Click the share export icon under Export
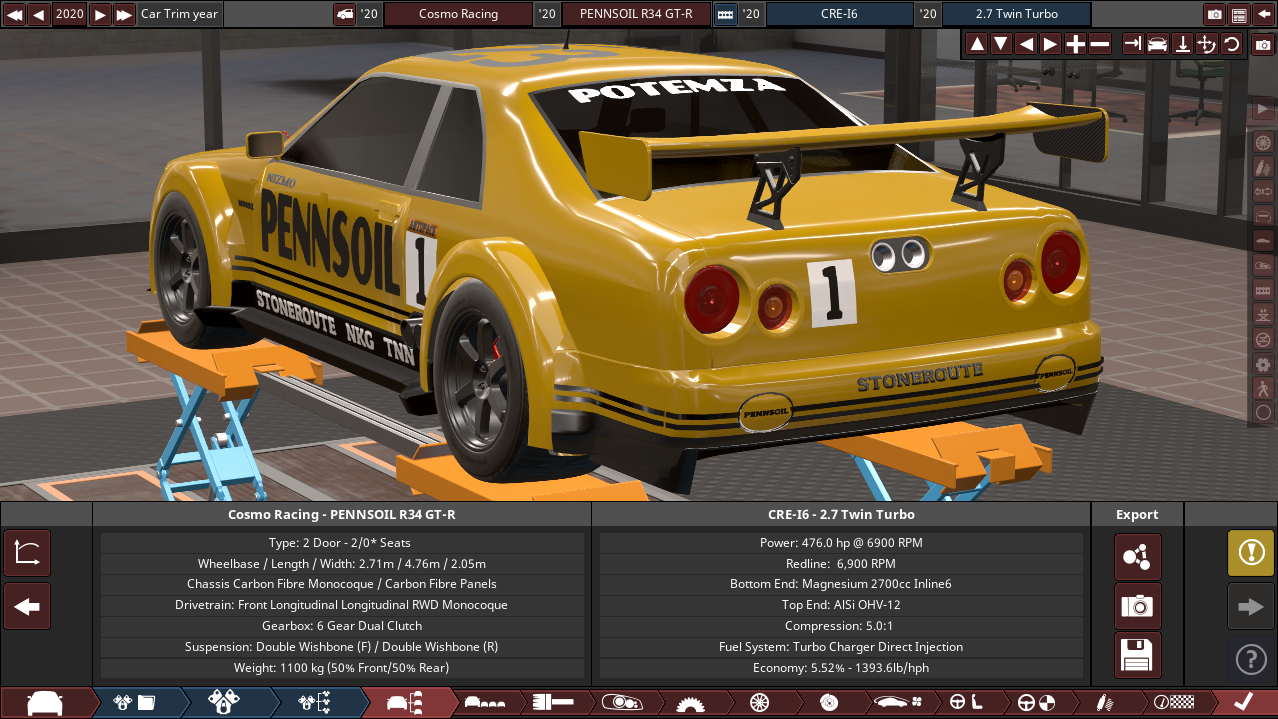Image resolution: width=1278 pixels, height=719 pixels. pyautogui.click(x=1138, y=557)
